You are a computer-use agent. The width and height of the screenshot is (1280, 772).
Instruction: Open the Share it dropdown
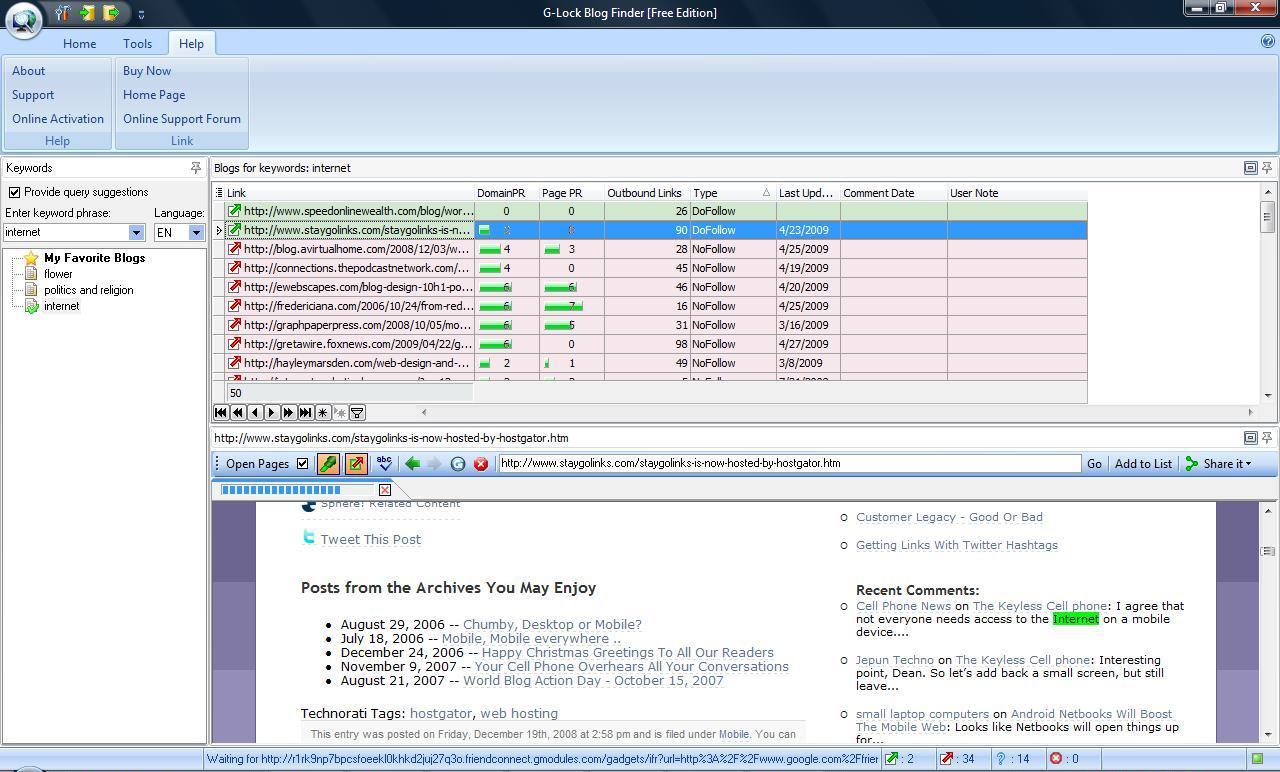coord(1218,464)
